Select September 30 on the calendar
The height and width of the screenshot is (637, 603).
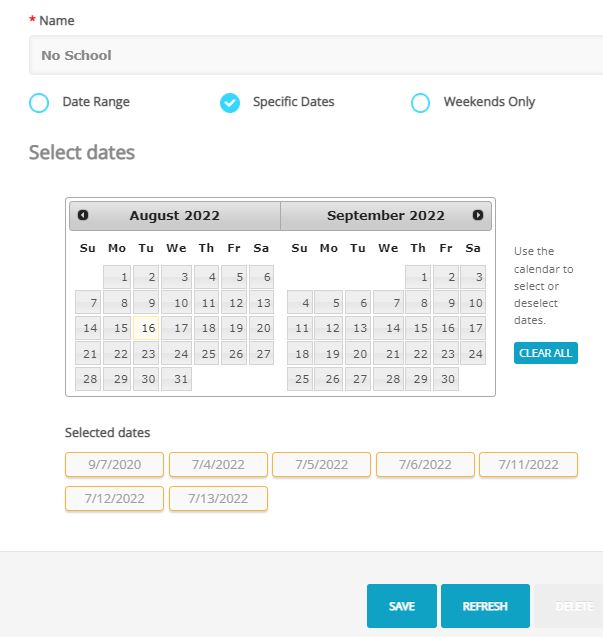[446, 379]
